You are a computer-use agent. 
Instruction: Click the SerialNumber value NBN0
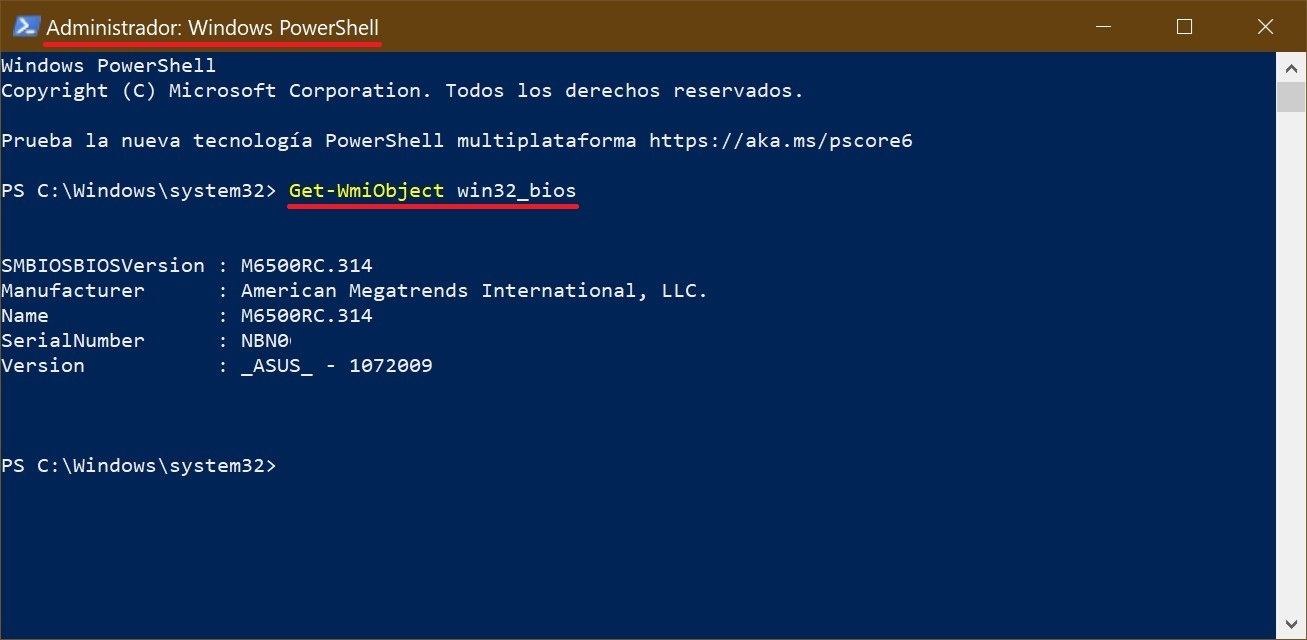(264, 341)
